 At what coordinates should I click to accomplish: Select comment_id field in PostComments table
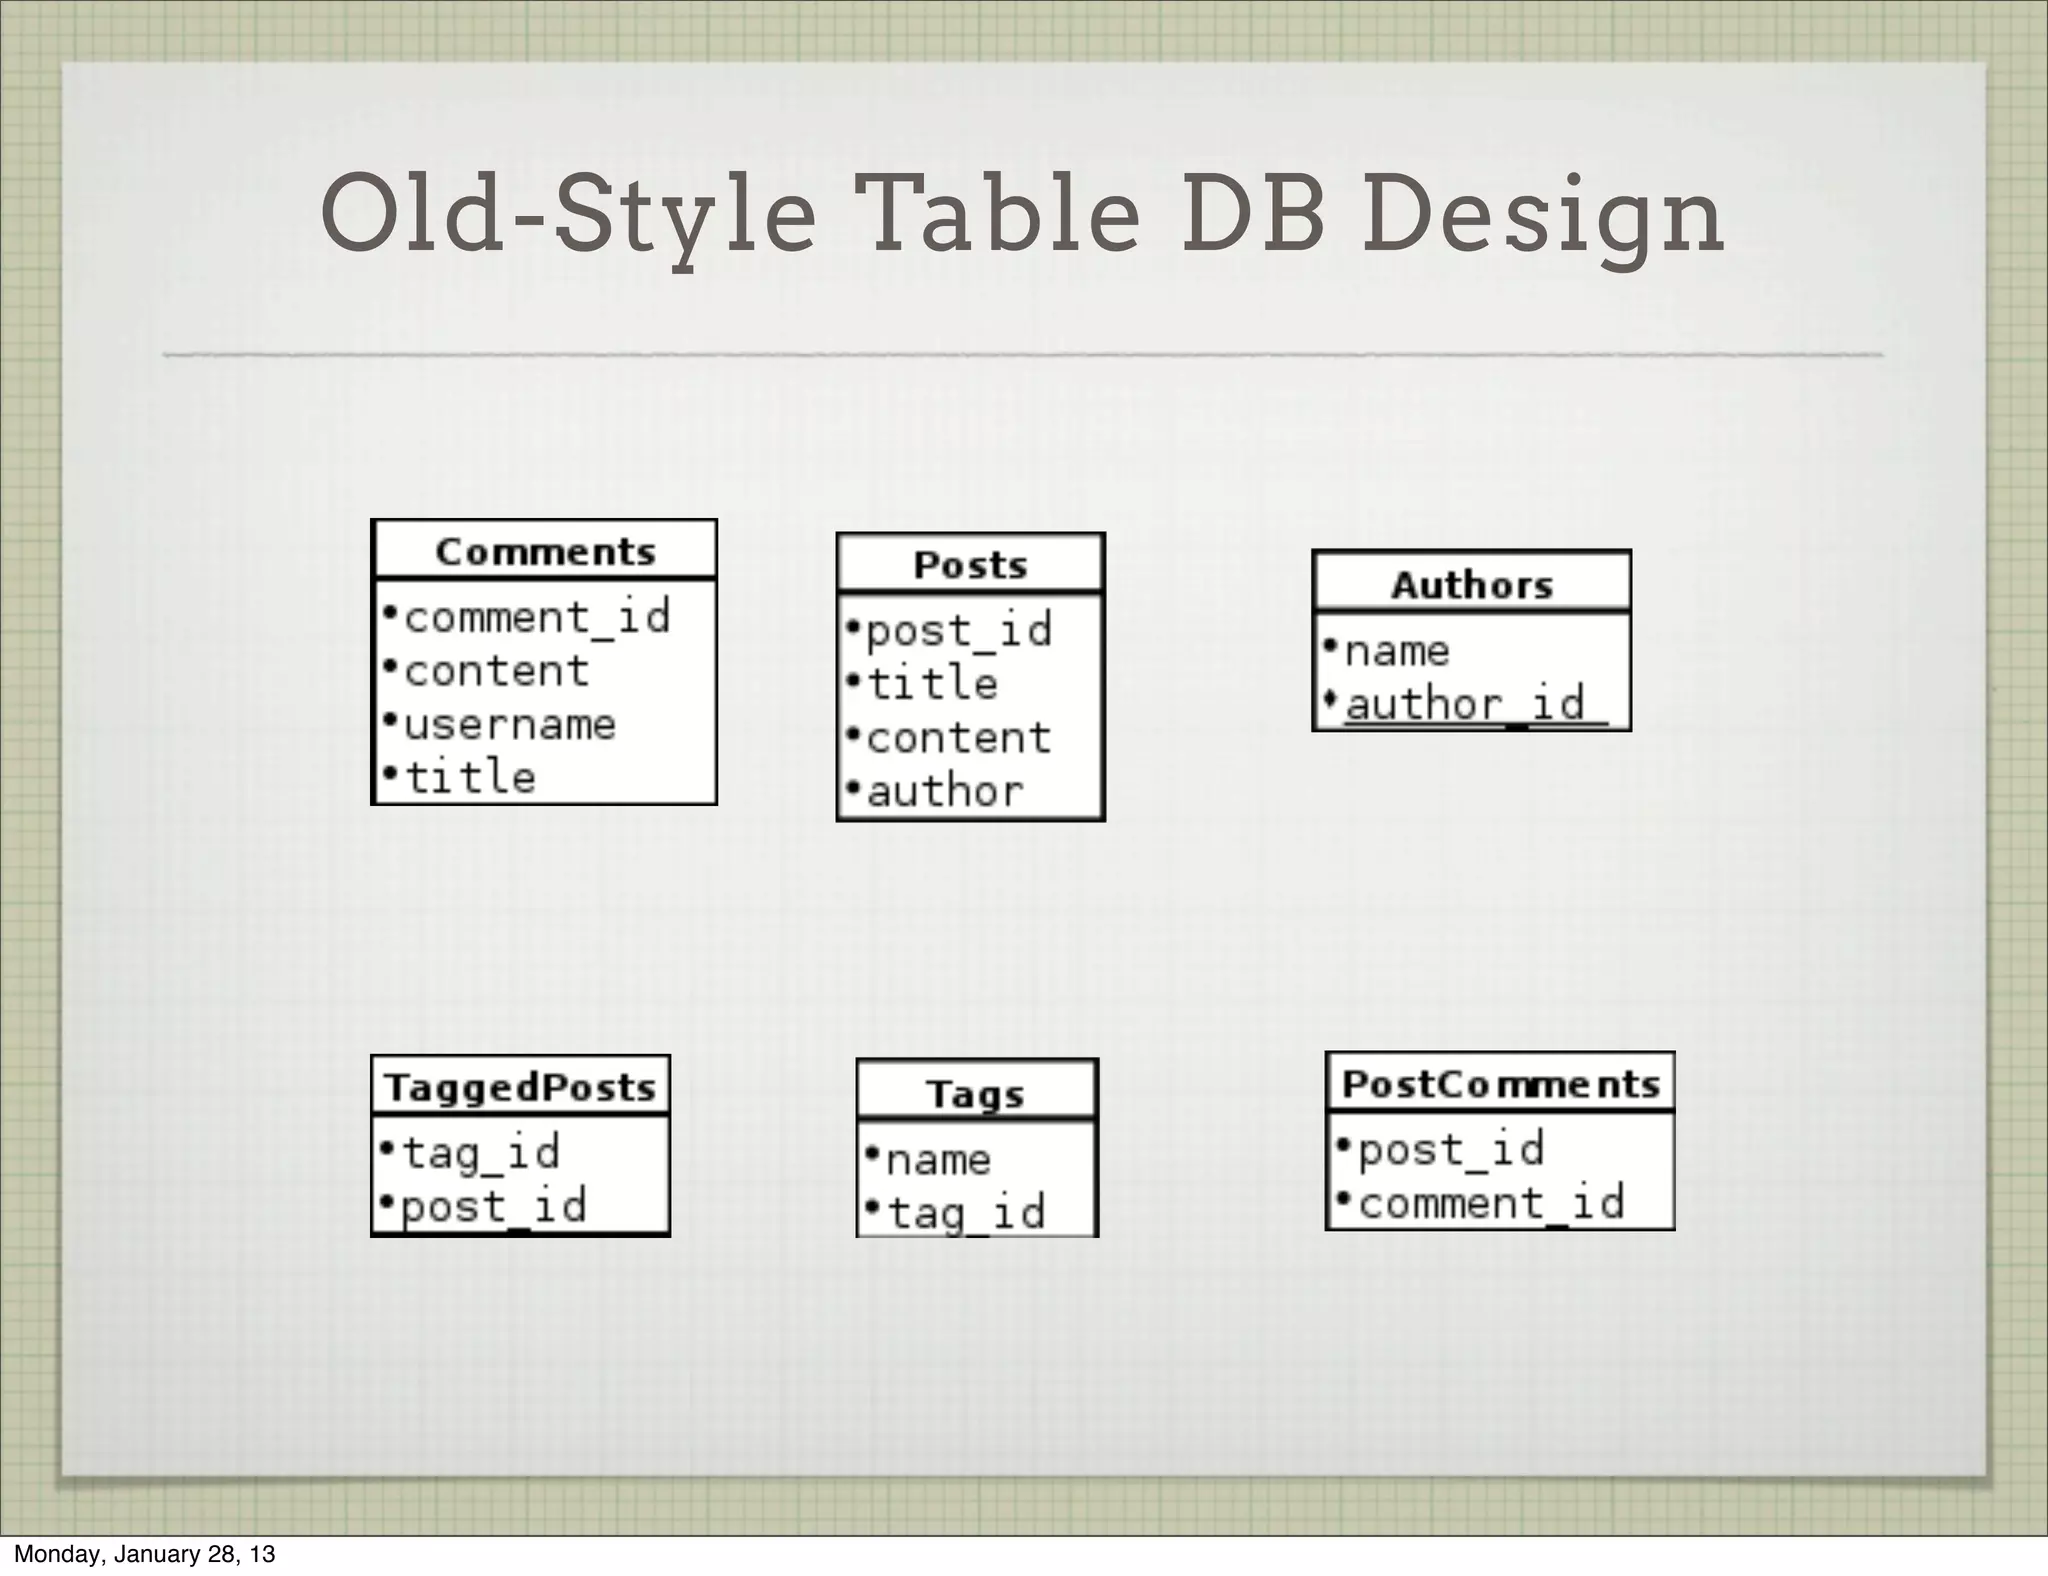[1491, 1203]
